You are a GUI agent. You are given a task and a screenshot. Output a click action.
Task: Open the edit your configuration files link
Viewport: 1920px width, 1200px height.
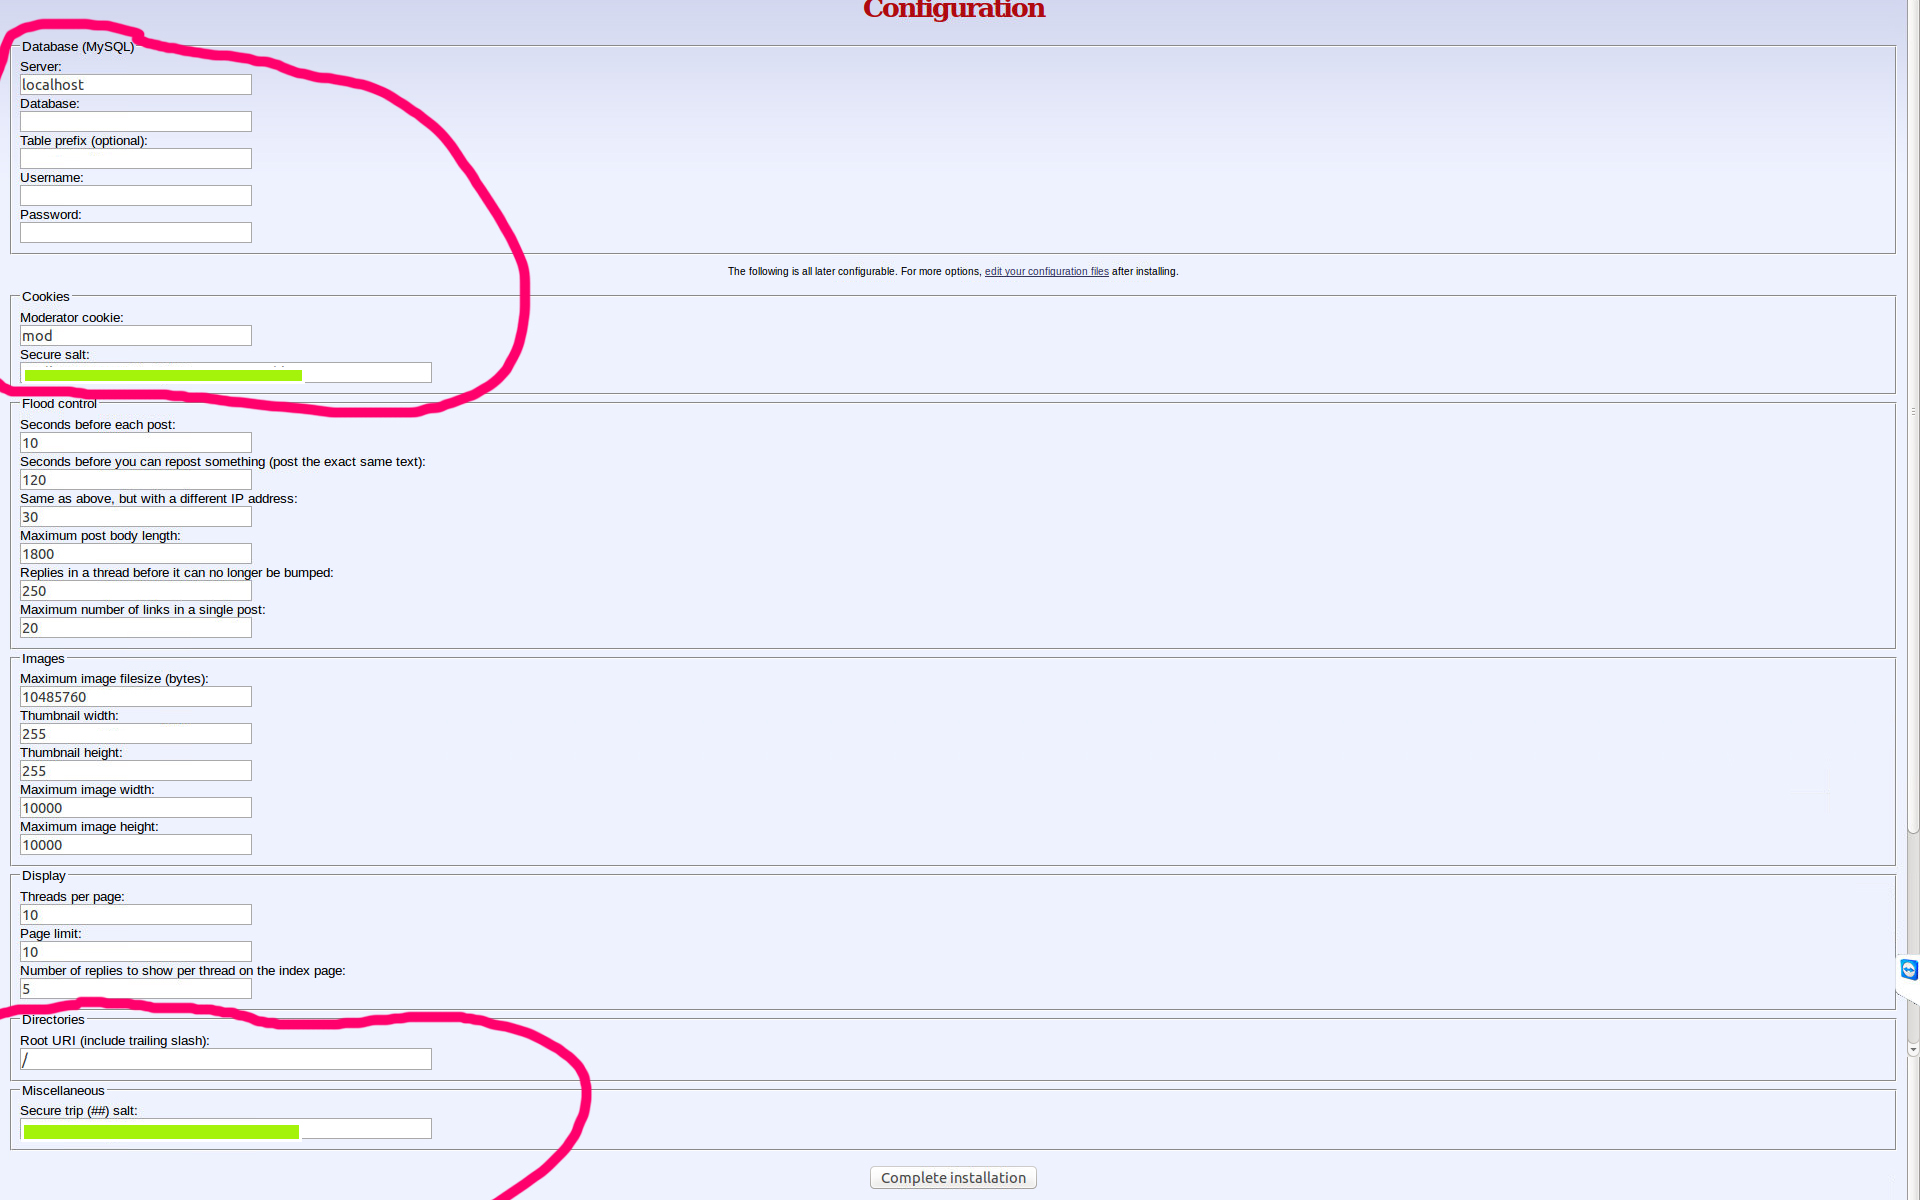(1046, 271)
